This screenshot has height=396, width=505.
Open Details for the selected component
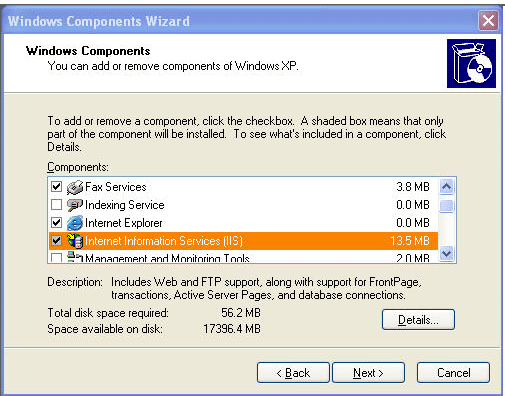pyautogui.click(x=418, y=320)
